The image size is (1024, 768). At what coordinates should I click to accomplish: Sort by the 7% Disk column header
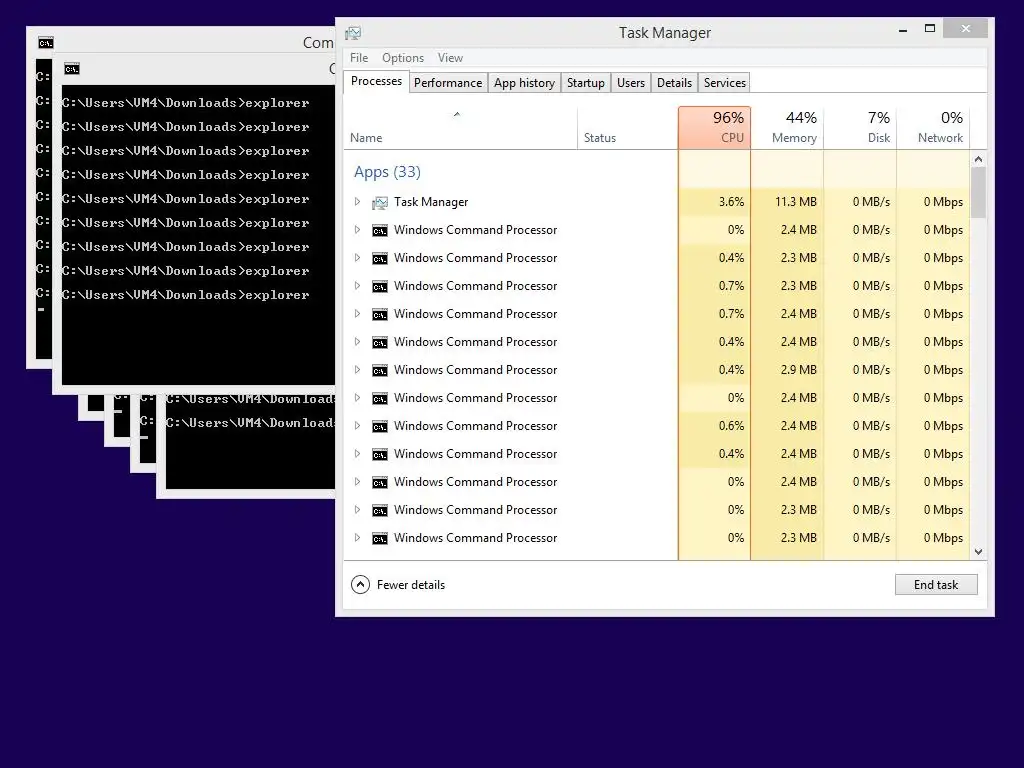tap(860, 127)
